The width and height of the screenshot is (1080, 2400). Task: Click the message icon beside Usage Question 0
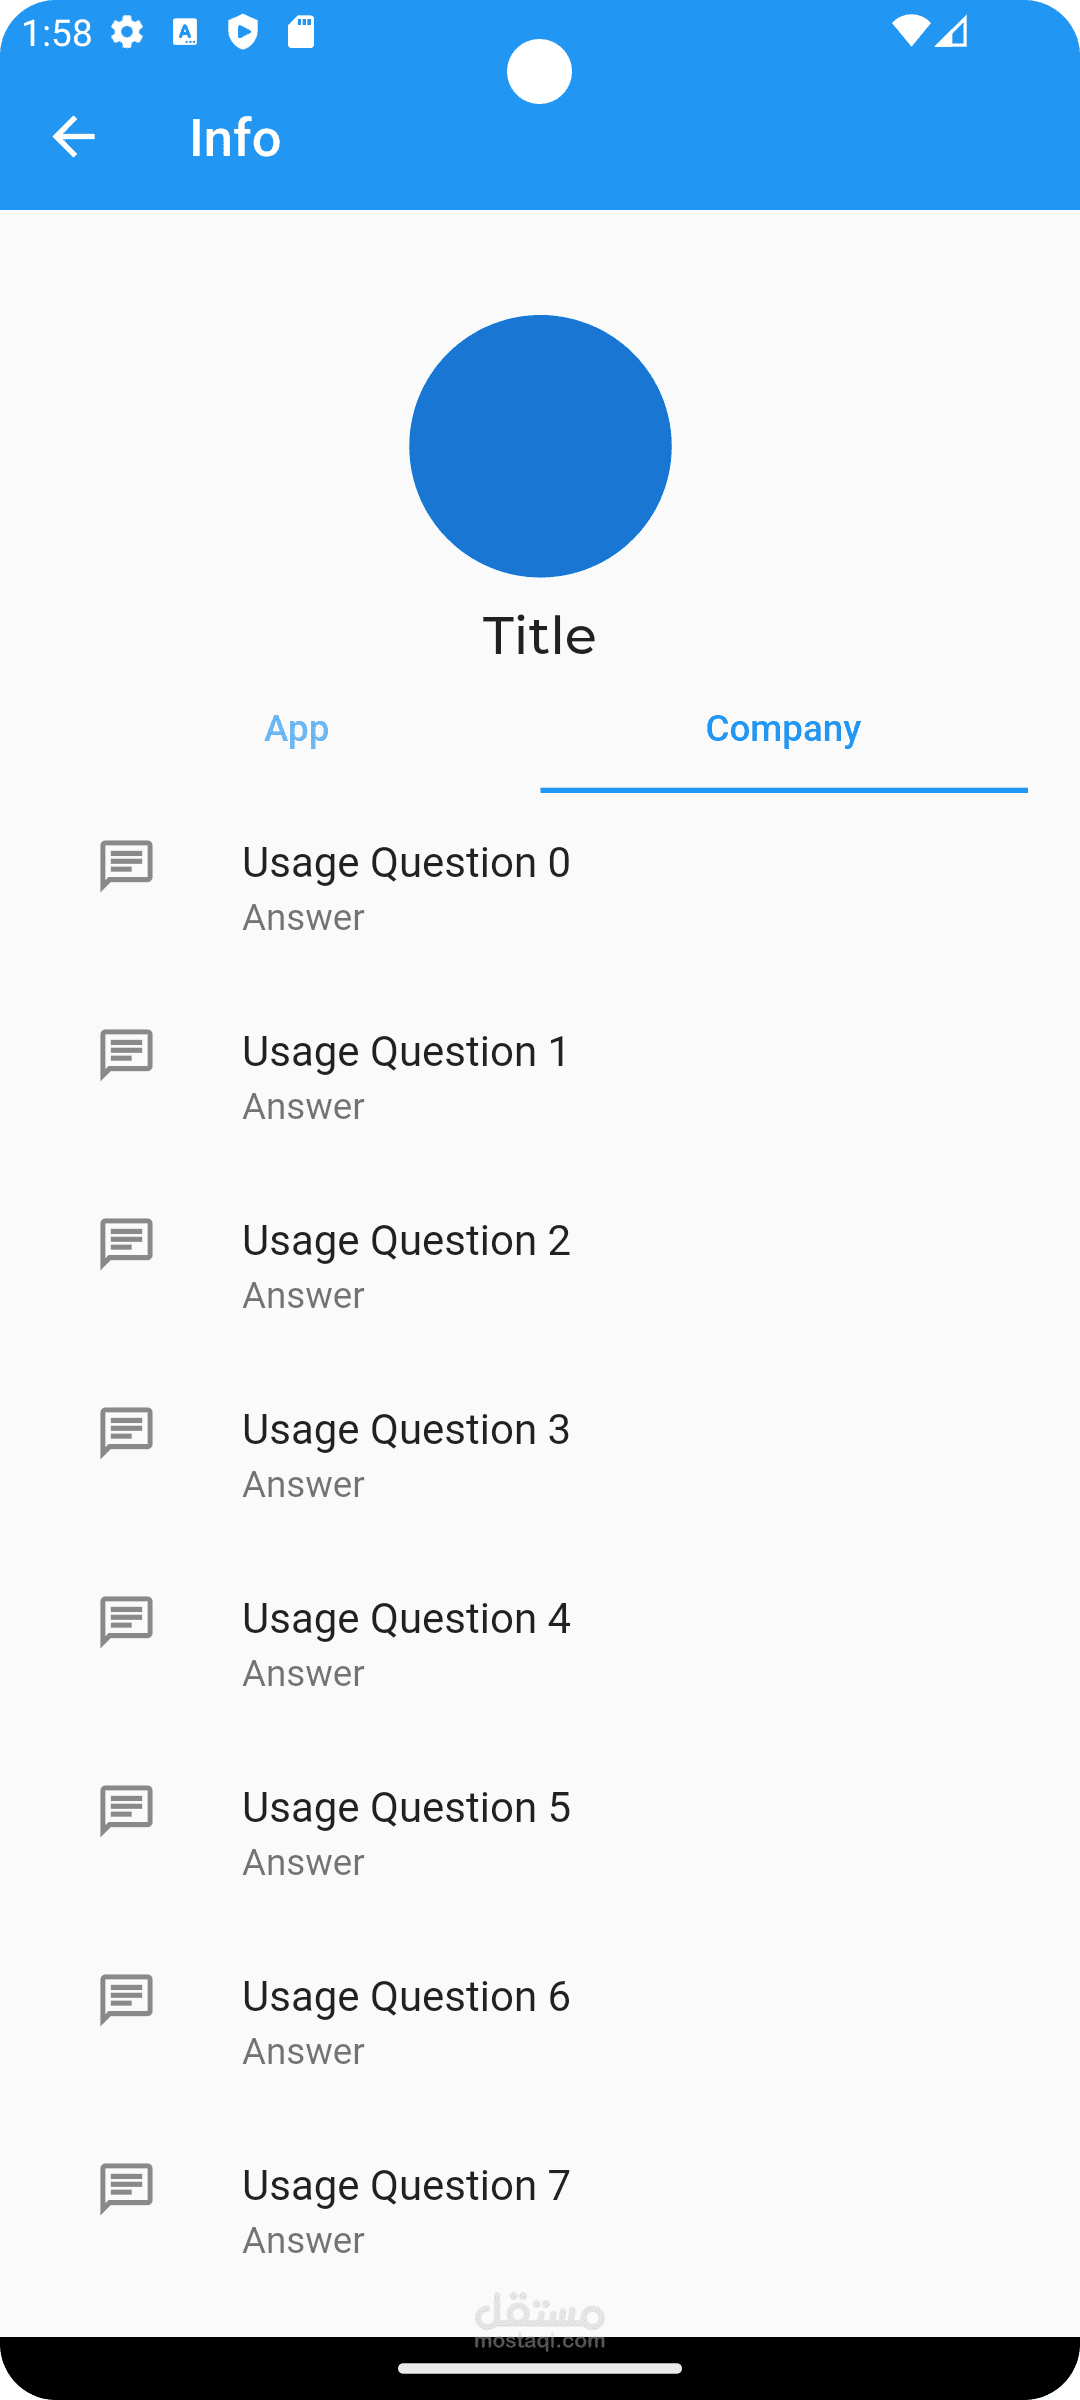[x=126, y=865]
